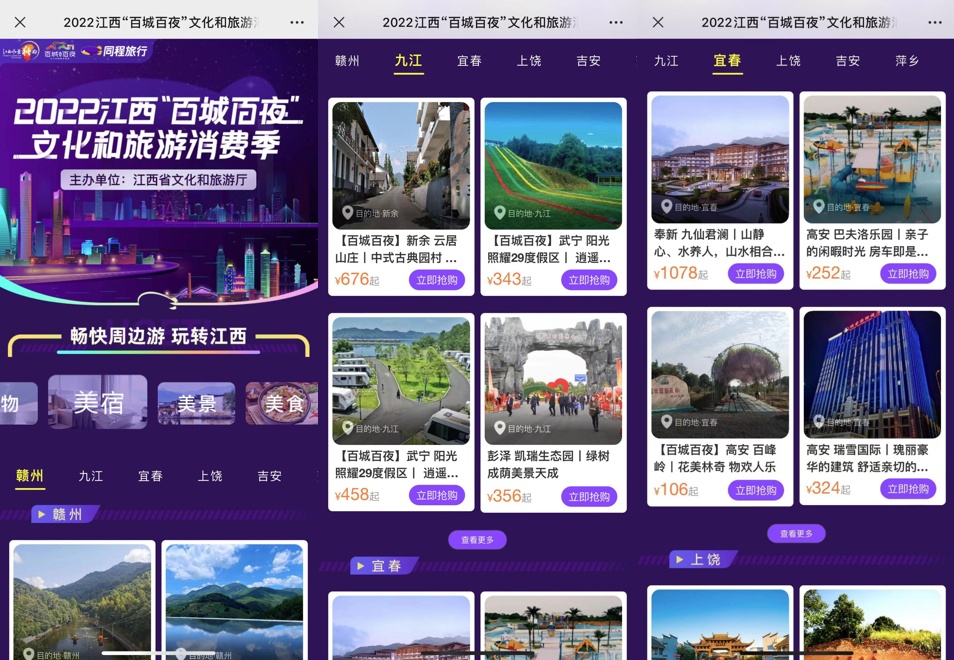The image size is (954, 660).
Task: Close the middle panel page with X icon
Action: click(339, 23)
